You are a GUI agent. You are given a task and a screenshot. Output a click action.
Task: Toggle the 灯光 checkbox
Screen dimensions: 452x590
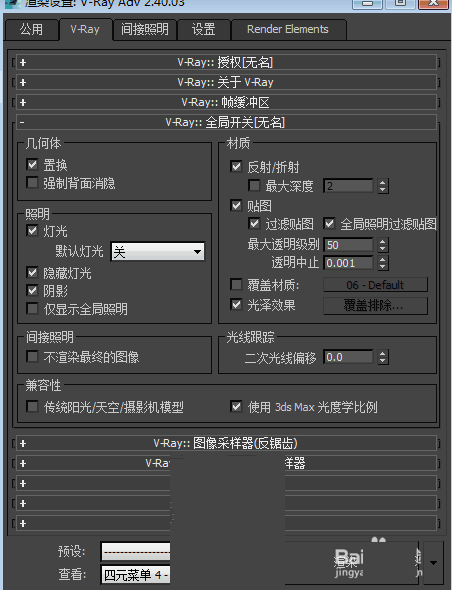32,230
